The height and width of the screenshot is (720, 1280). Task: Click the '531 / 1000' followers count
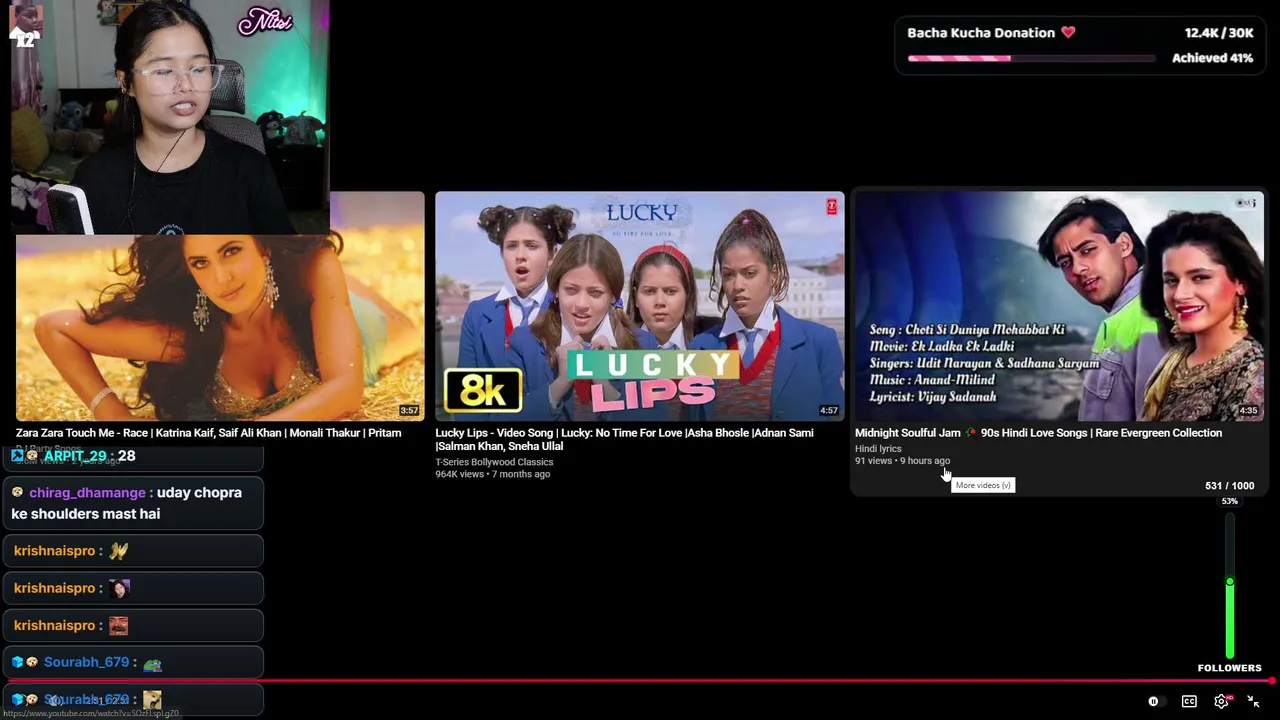click(1229, 486)
